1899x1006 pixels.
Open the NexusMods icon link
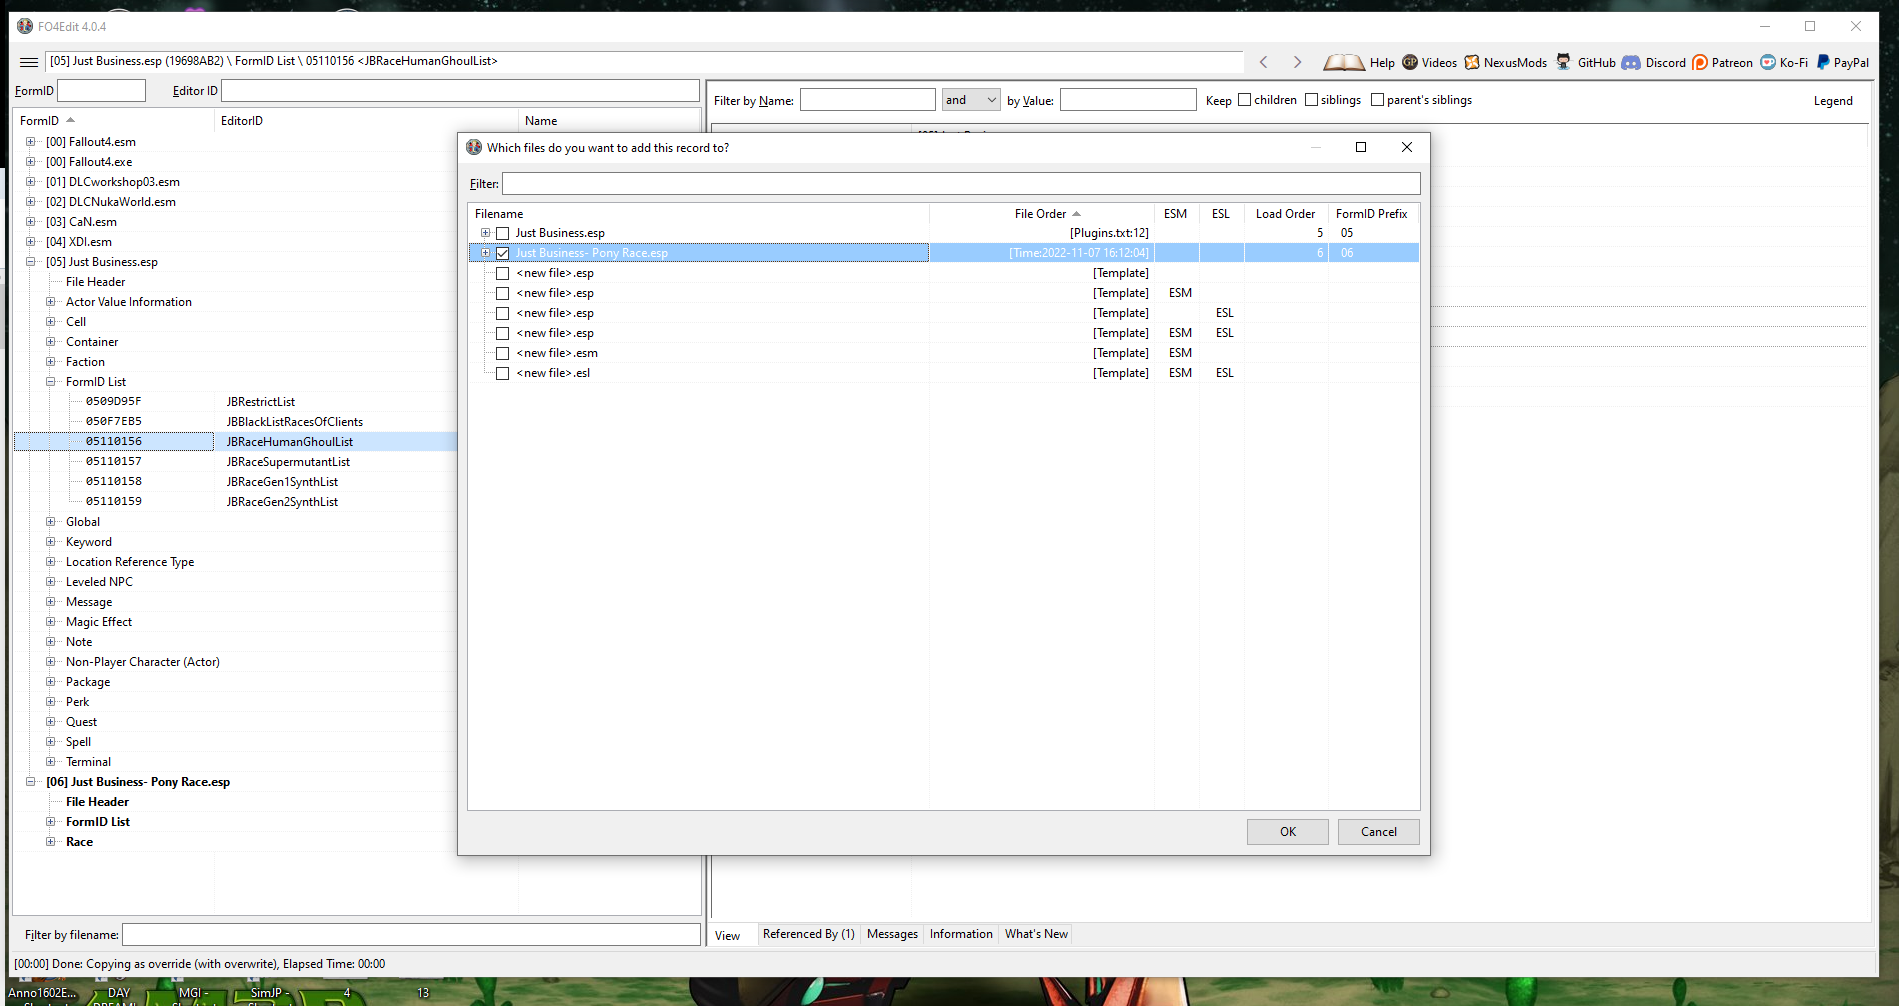(1472, 62)
